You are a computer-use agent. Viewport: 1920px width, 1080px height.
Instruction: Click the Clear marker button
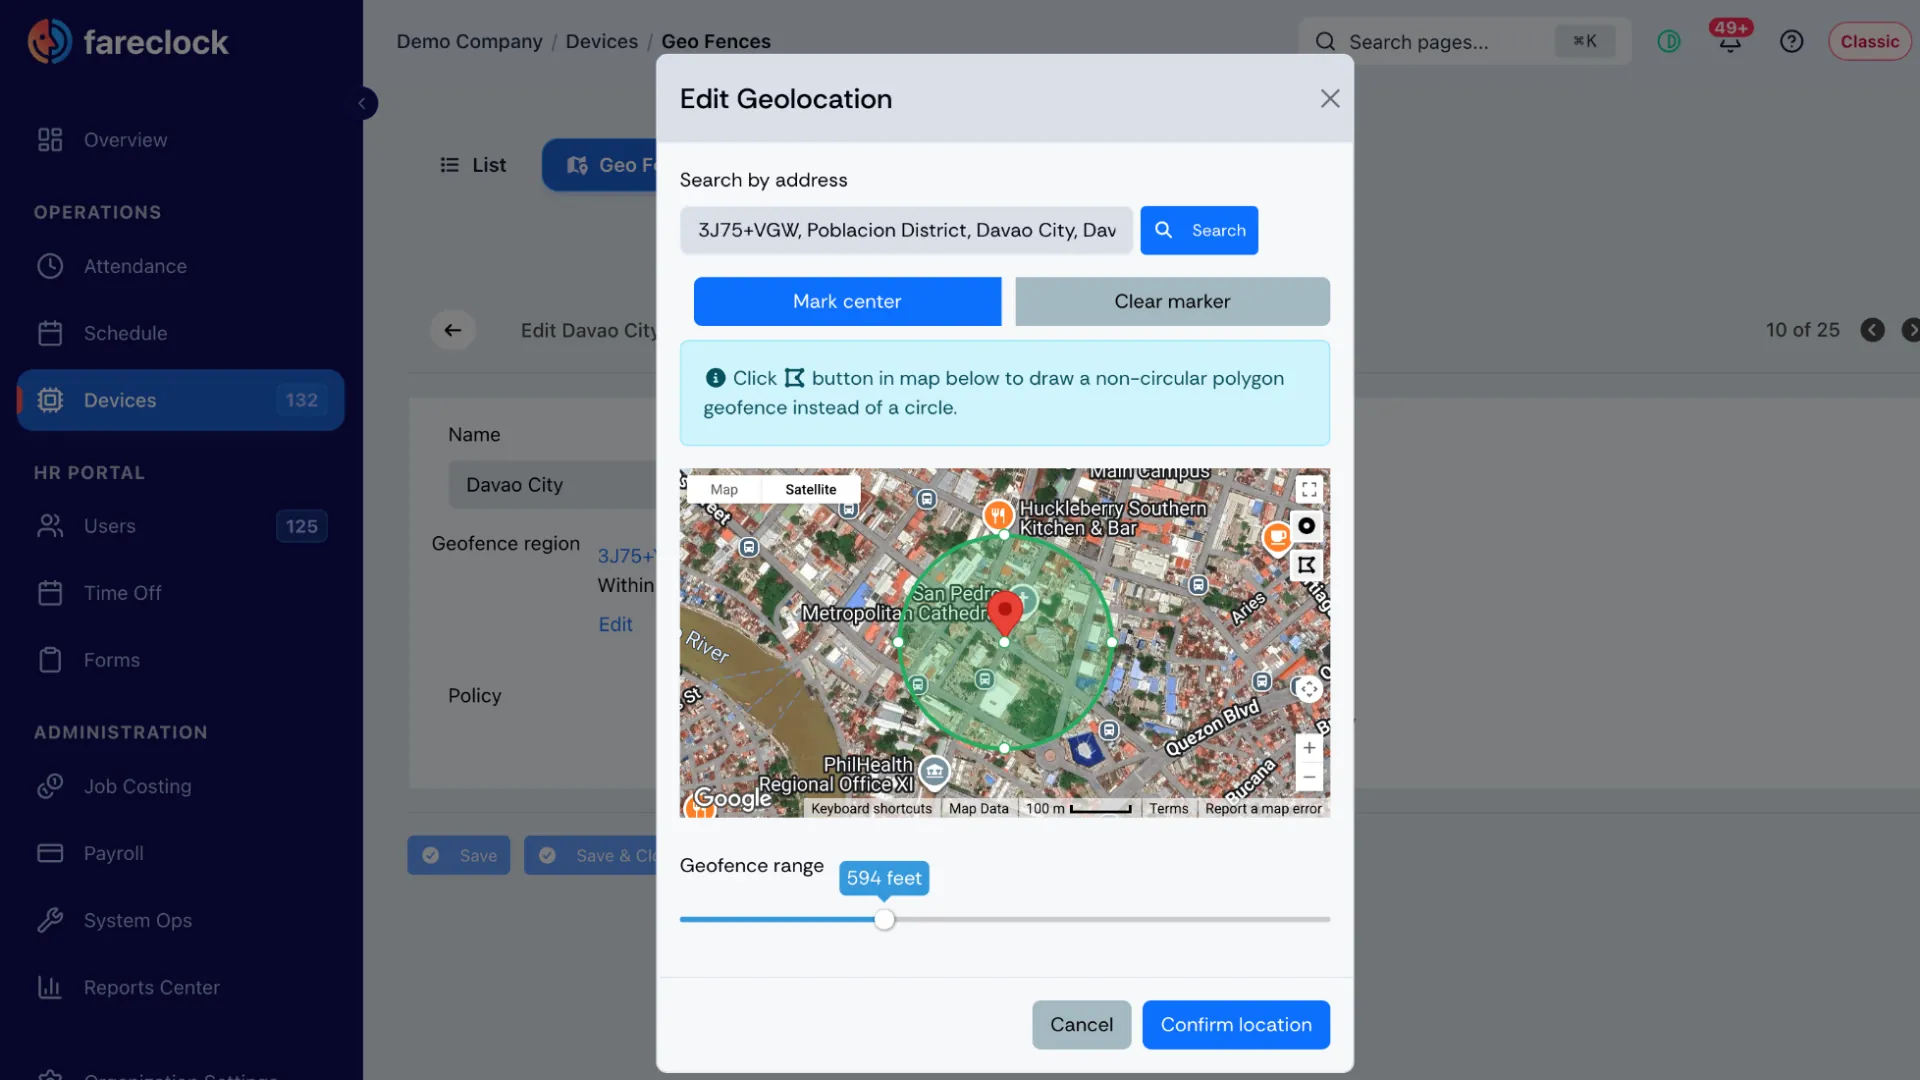click(1172, 301)
